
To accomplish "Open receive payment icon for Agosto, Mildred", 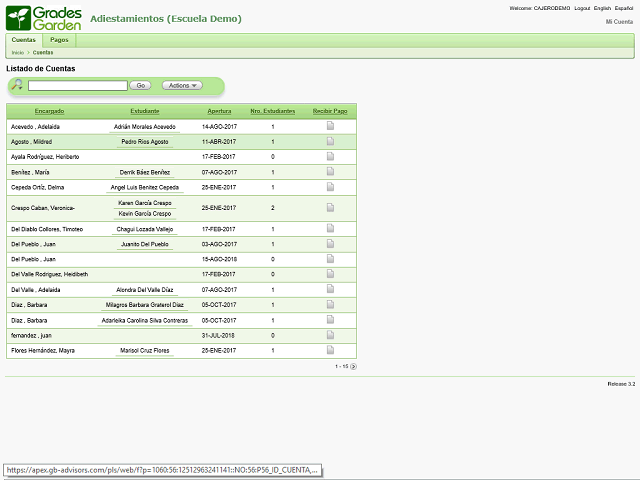I will (330, 142).
